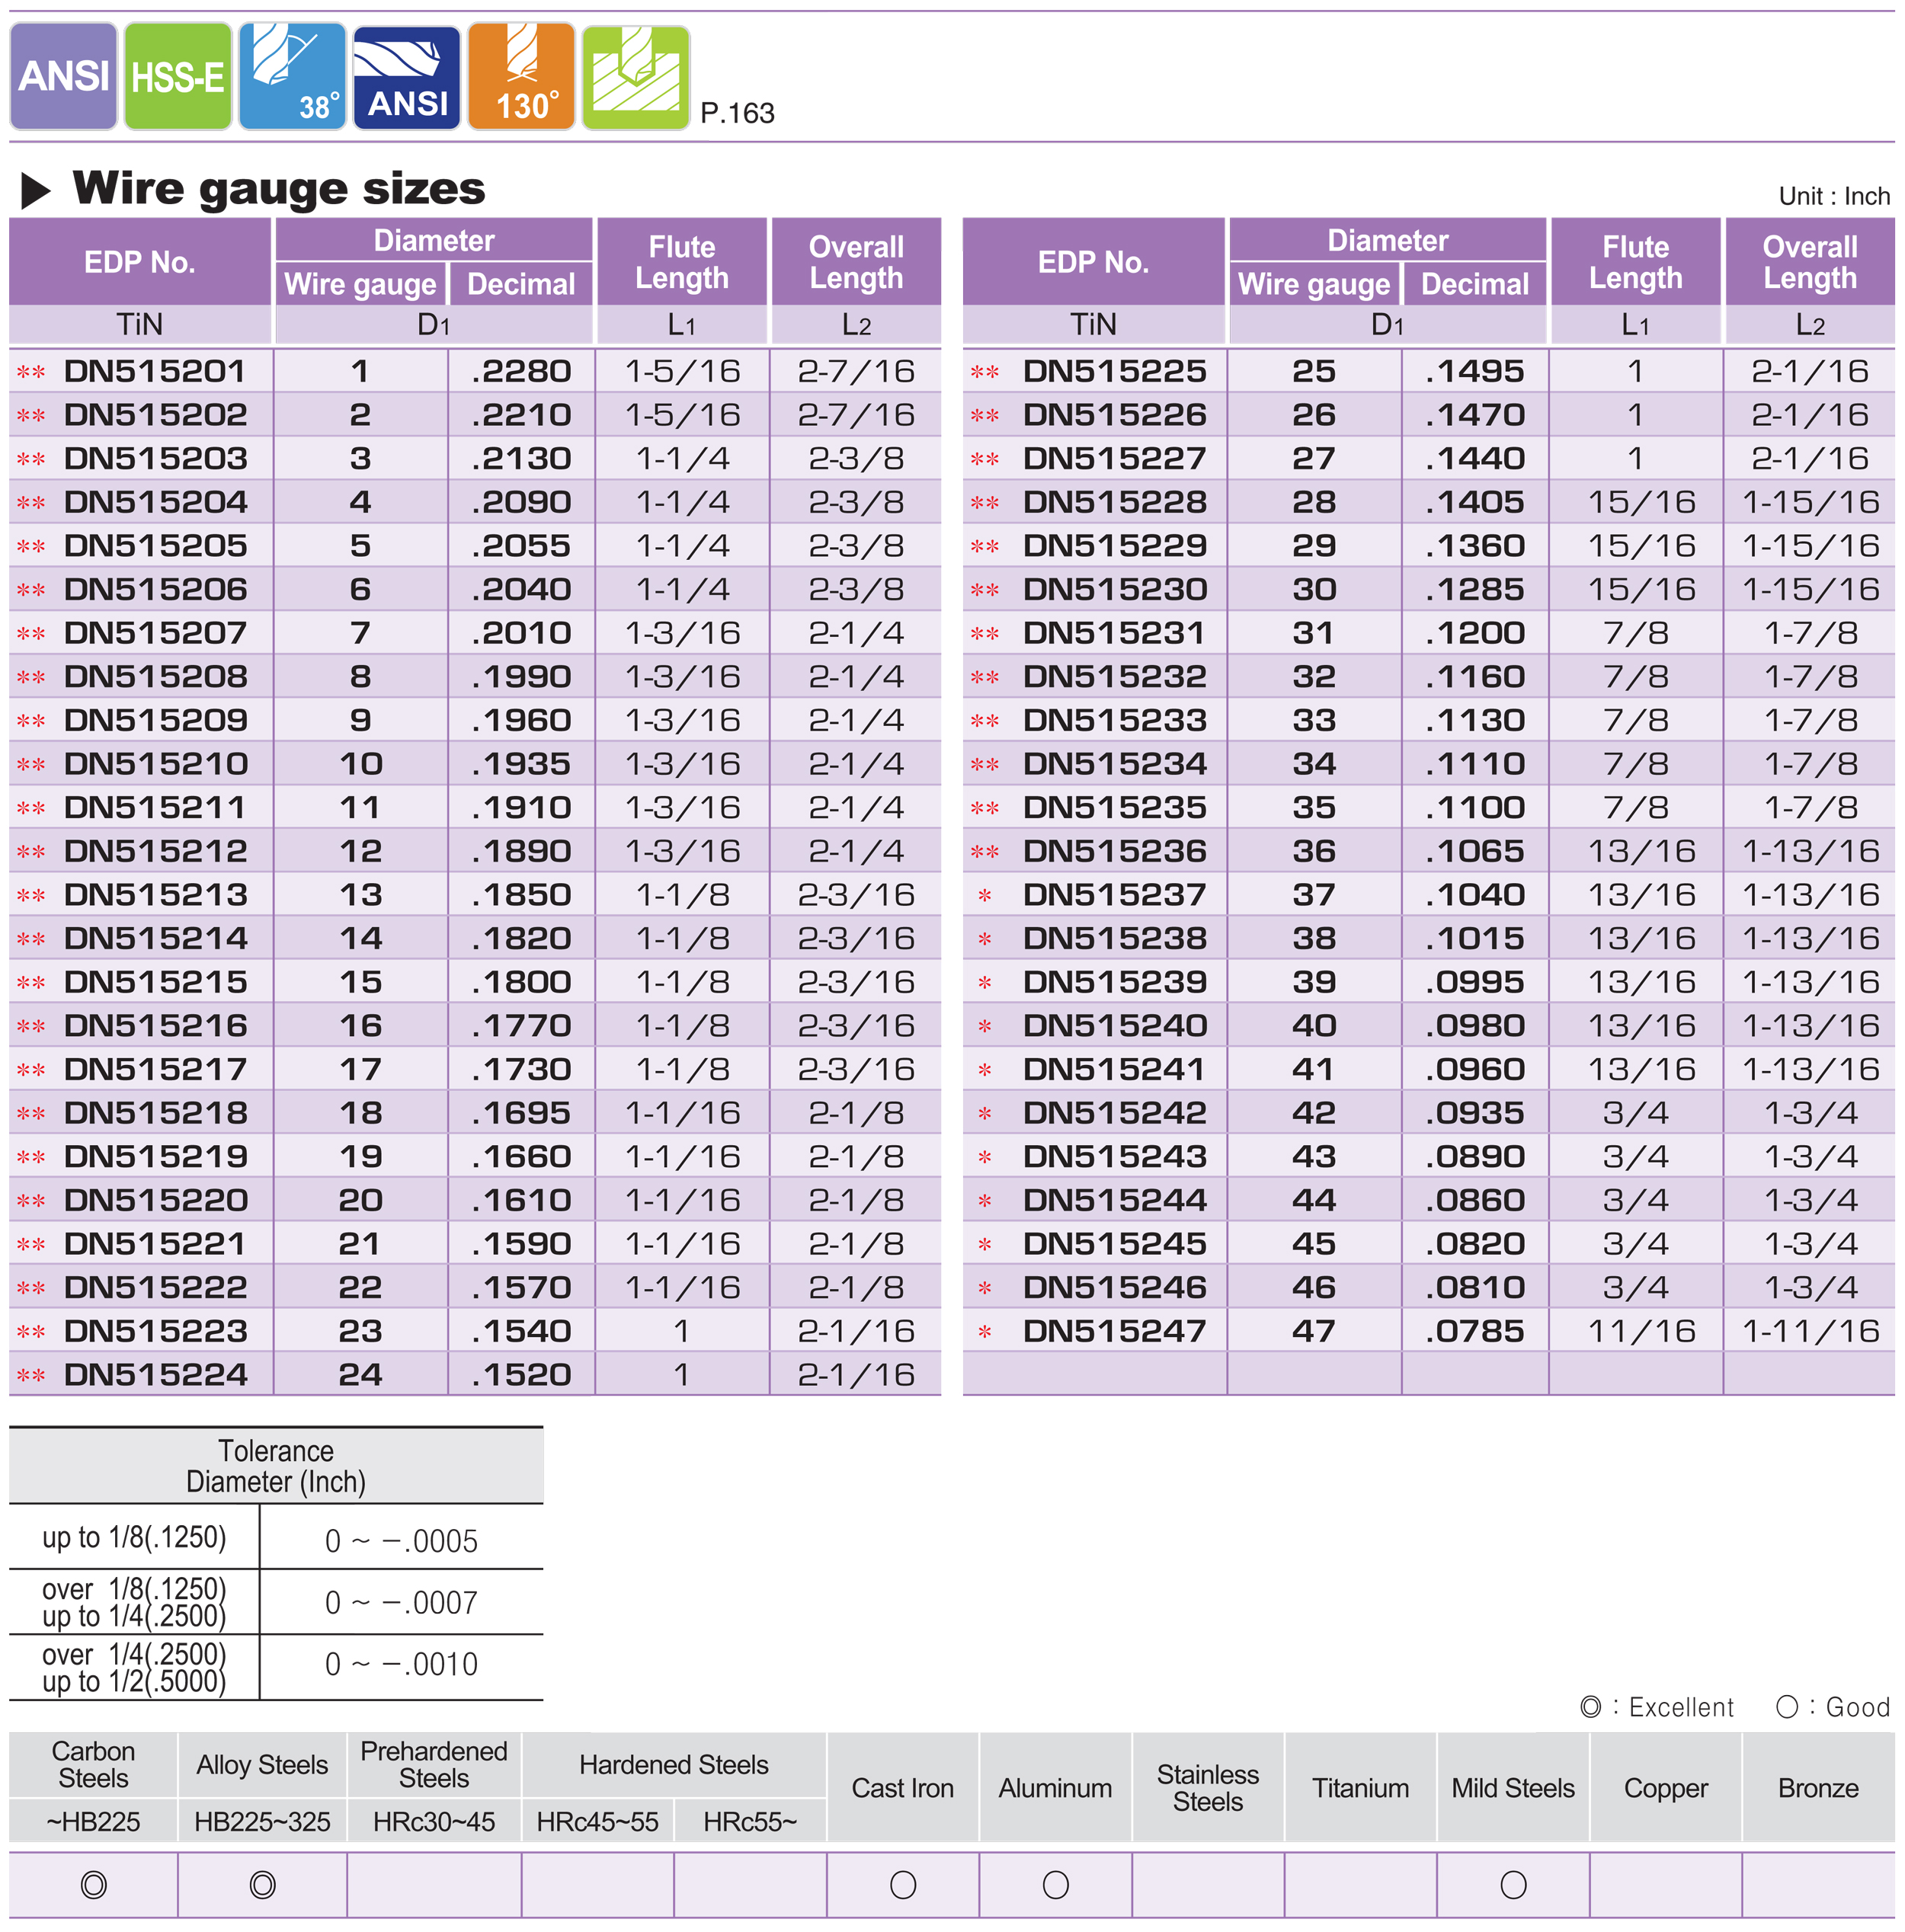Click the black triangle beside Wire gauge sizes

click(36, 190)
